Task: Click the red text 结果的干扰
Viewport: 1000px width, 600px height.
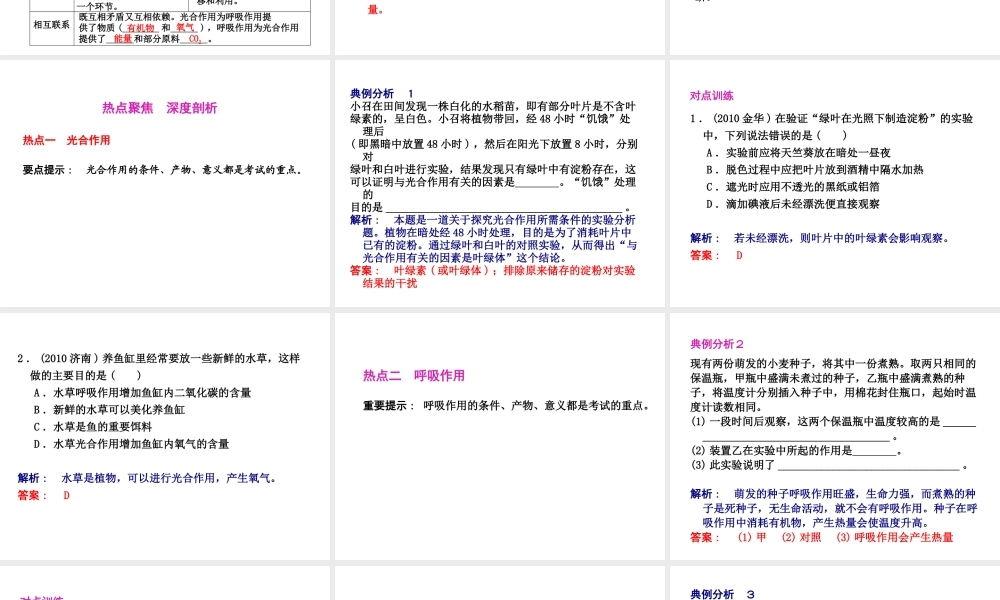Action: coord(390,283)
